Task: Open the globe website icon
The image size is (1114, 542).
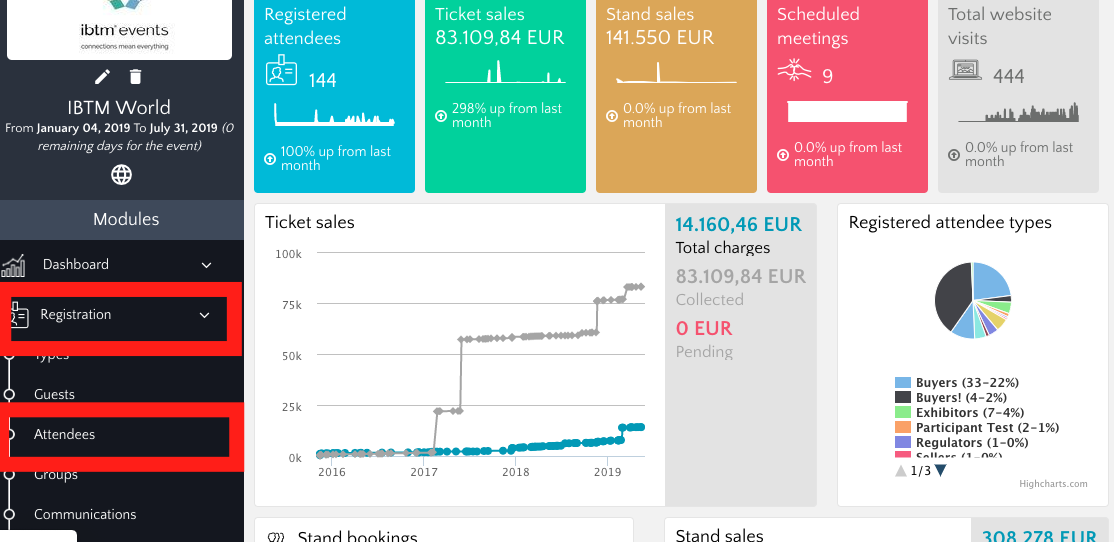Action: (x=121, y=175)
